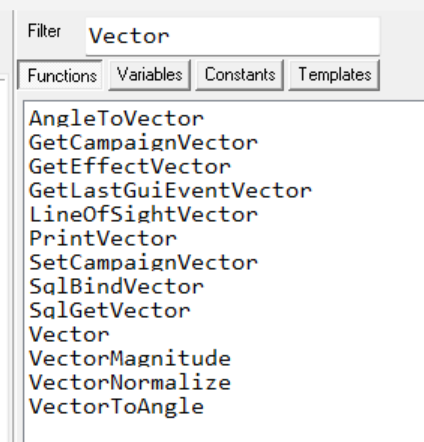Viewport: 424px width, 442px height.
Task: Select PrintVector in the list
Action: [x=103, y=238]
